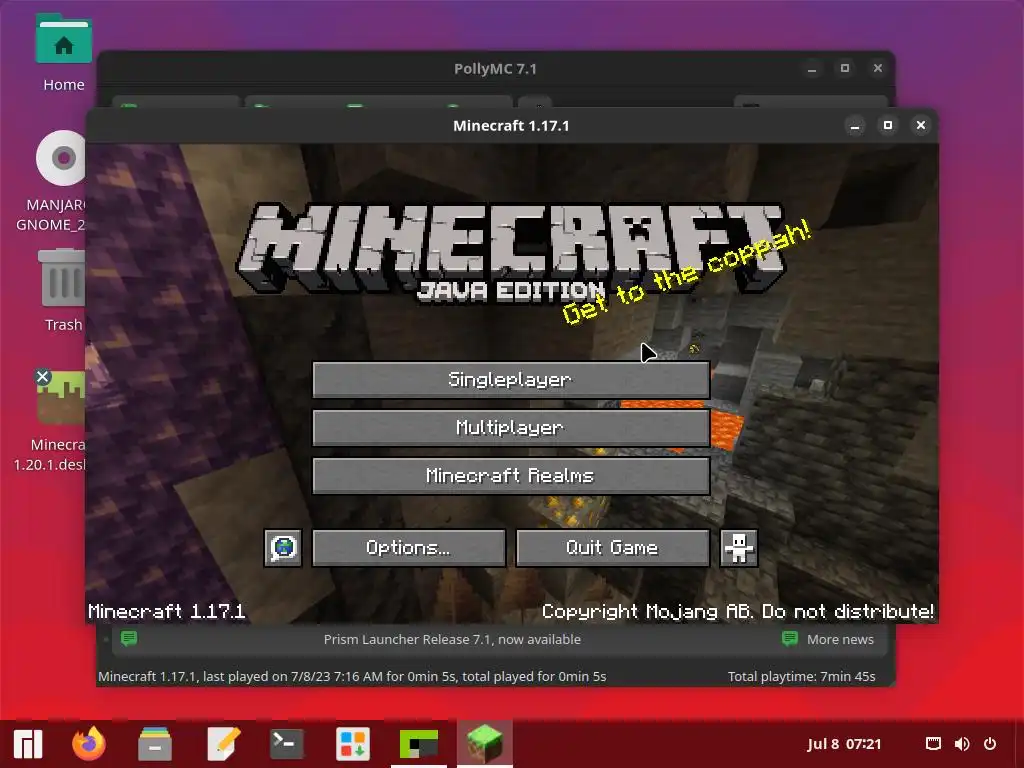Click the PollyMC 7.1 title bar
This screenshot has height=768, width=1024.
click(x=495, y=69)
